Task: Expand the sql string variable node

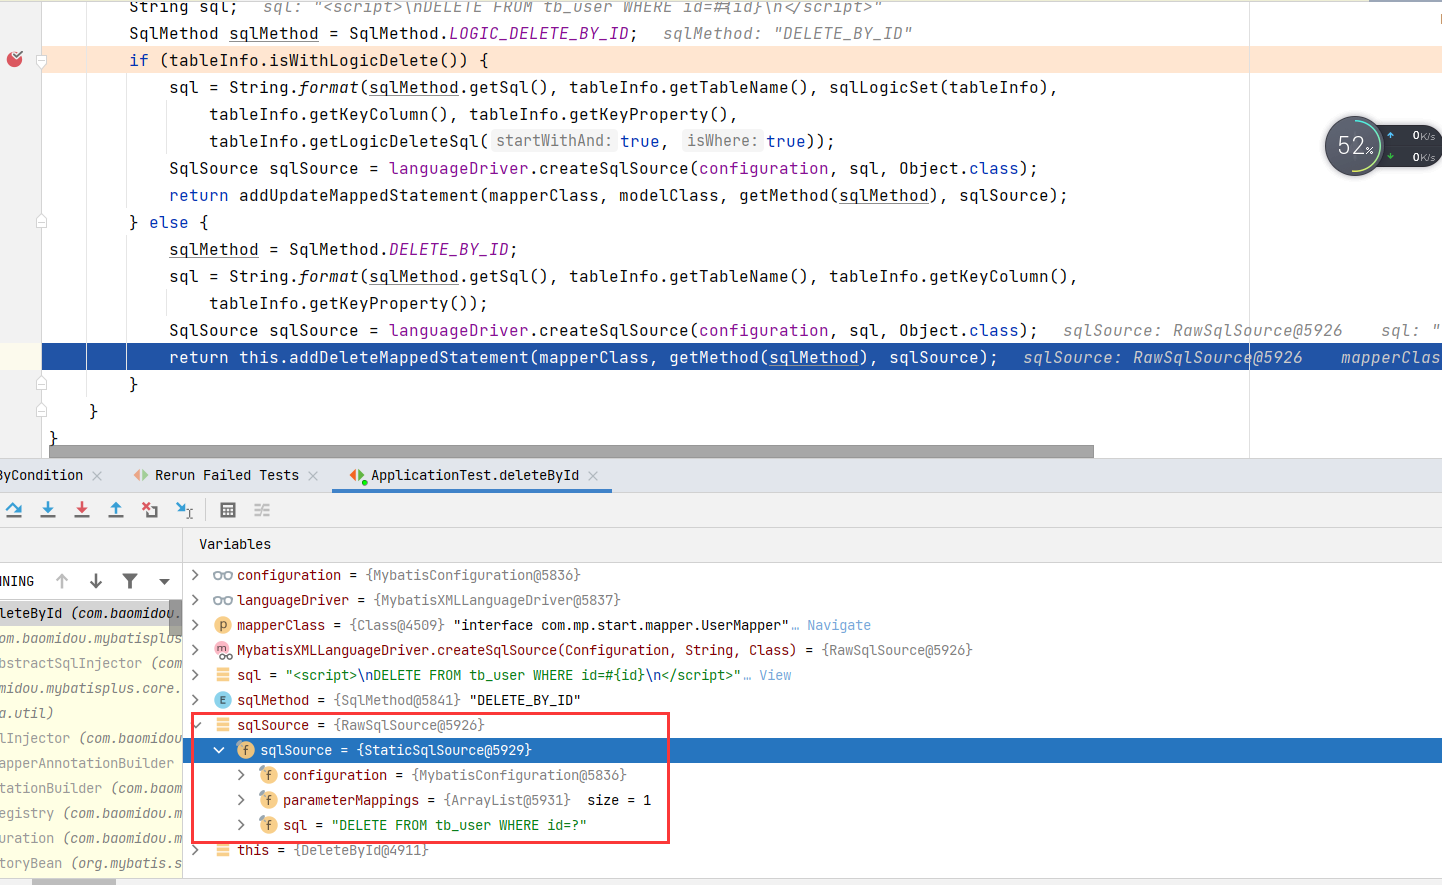Action: pyautogui.click(x=195, y=675)
